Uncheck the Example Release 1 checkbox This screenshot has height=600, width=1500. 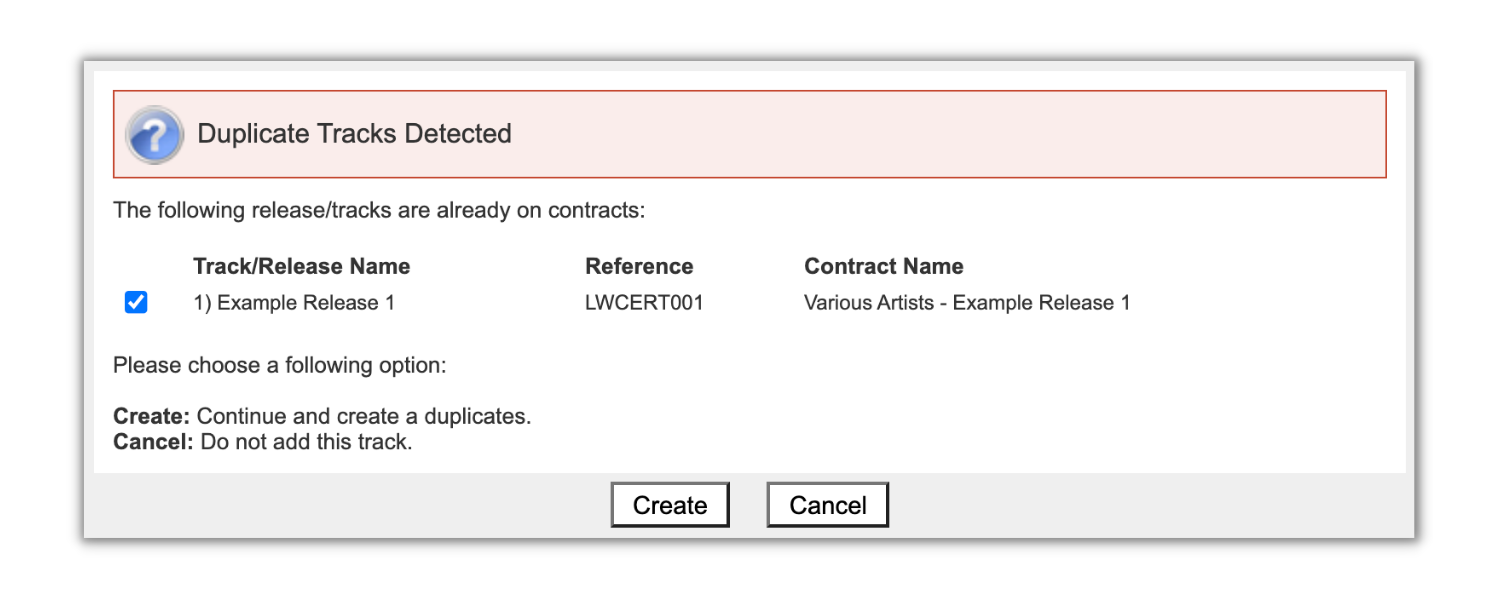pos(136,302)
